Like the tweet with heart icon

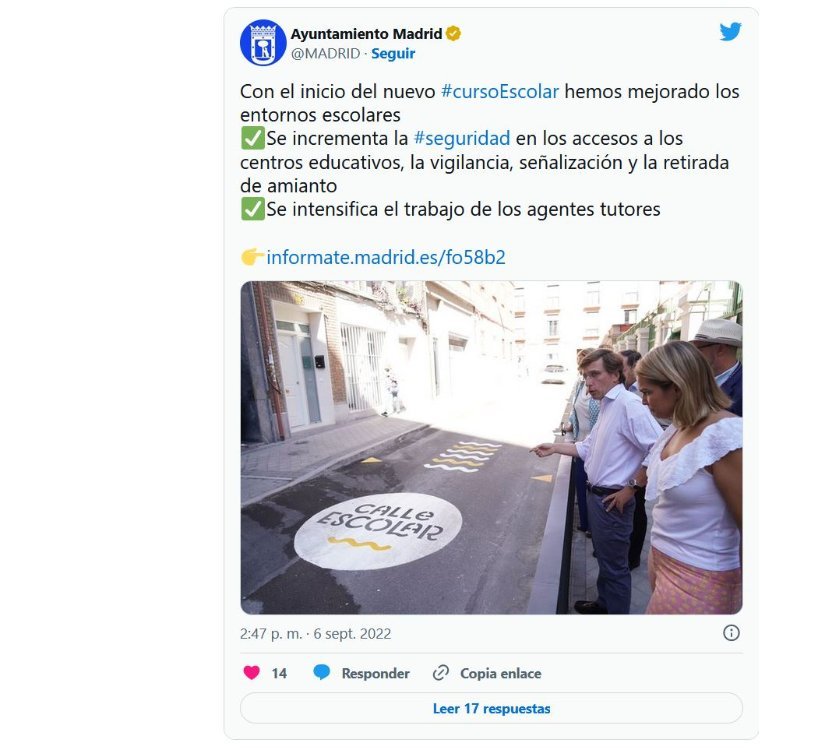(x=251, y=672)
